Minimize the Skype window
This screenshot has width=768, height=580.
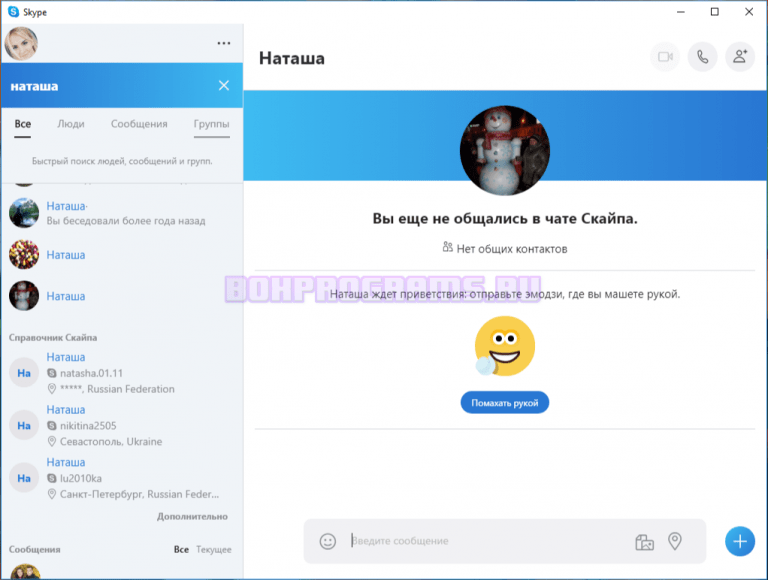coord(681,12)
